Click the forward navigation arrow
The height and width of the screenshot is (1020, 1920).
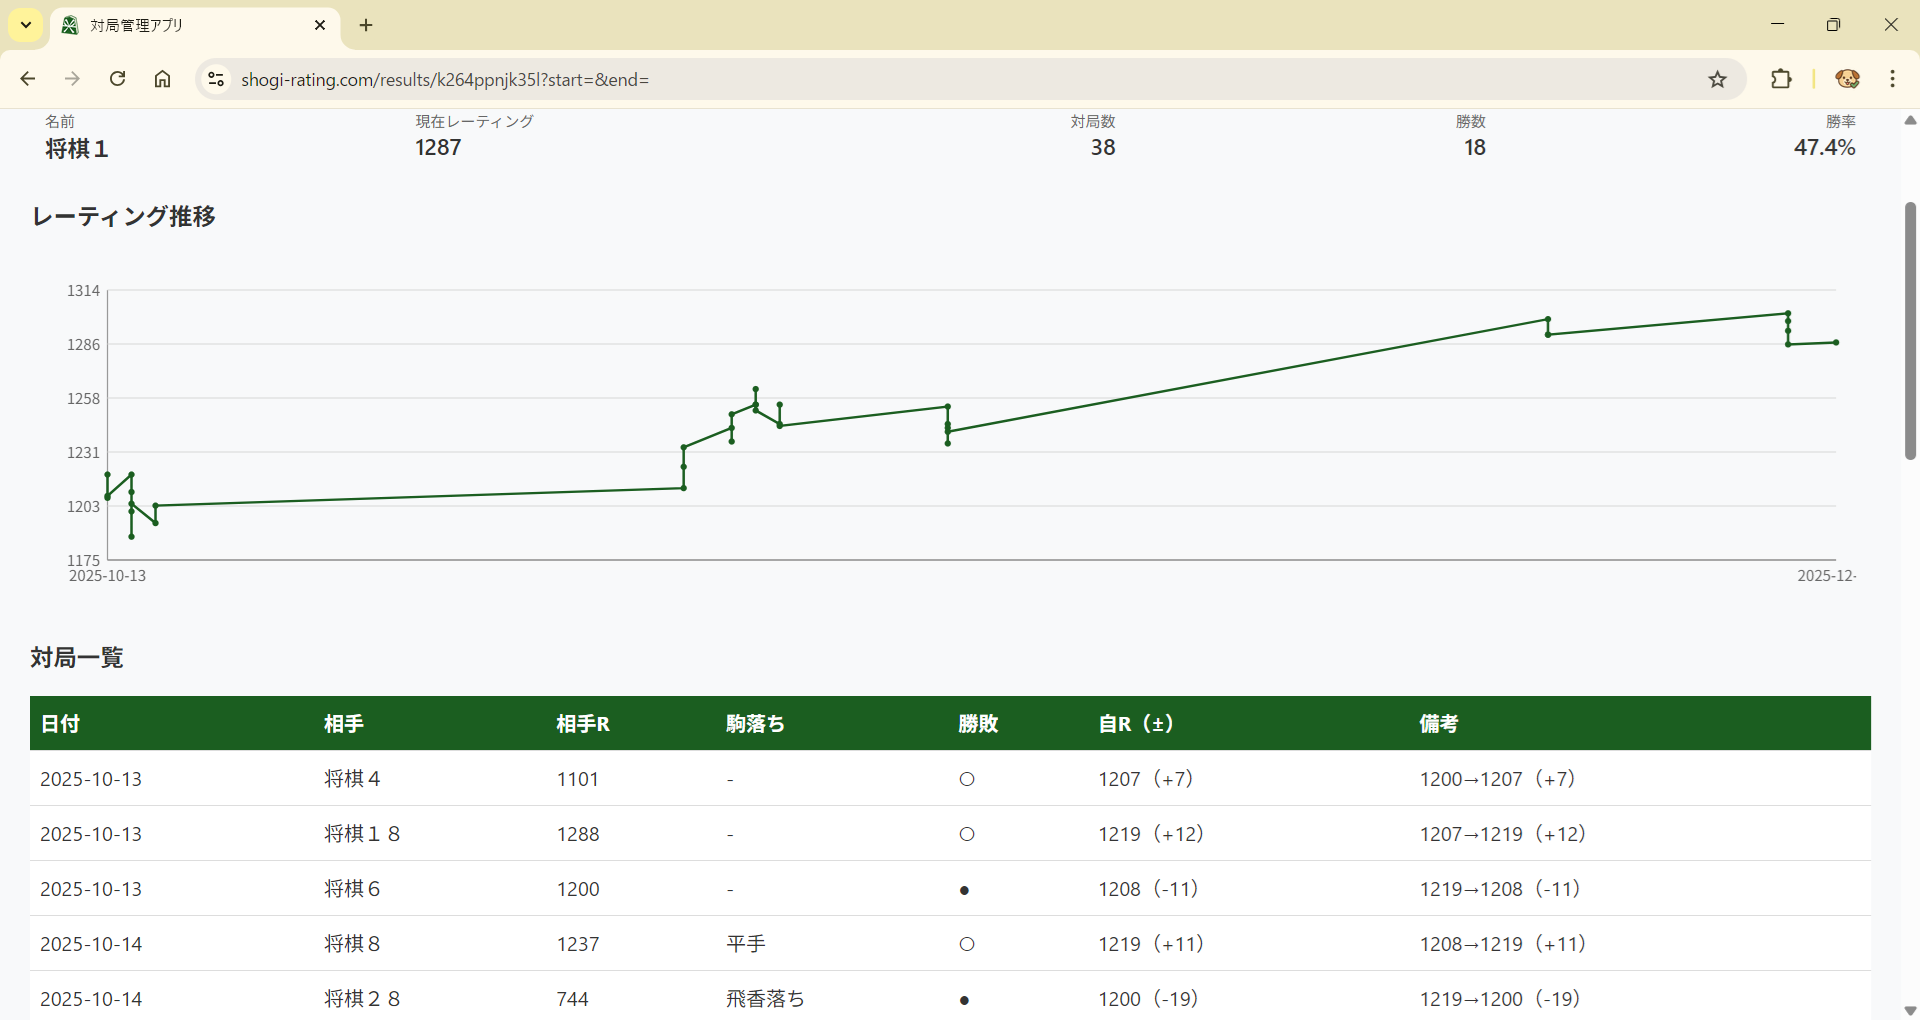click(x=72, y=79)
